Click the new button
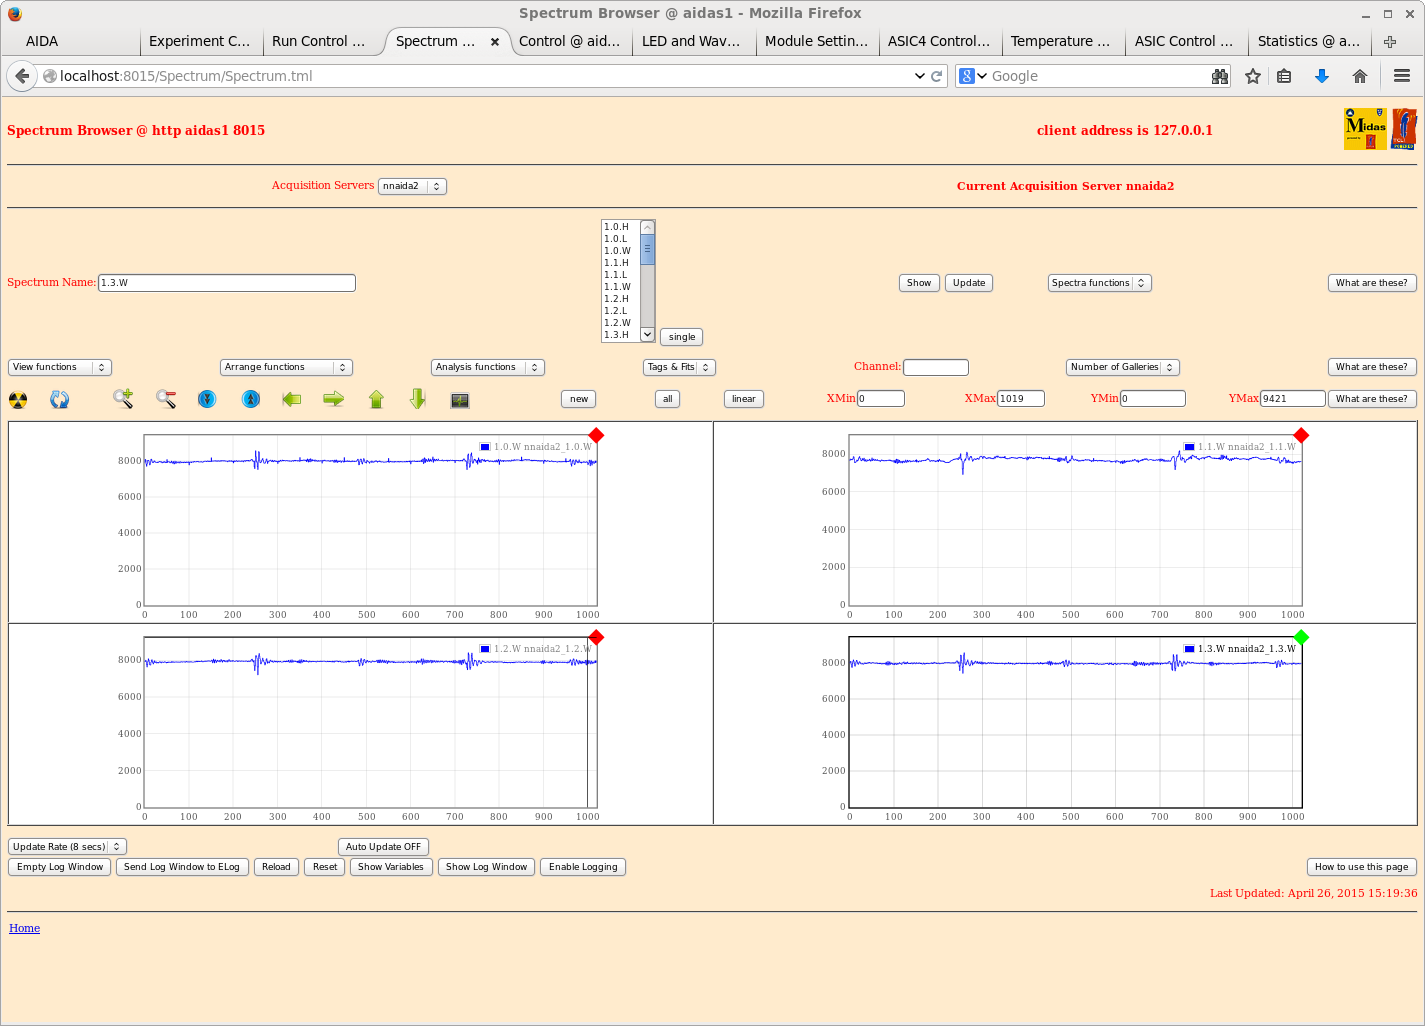 (579, 399)
